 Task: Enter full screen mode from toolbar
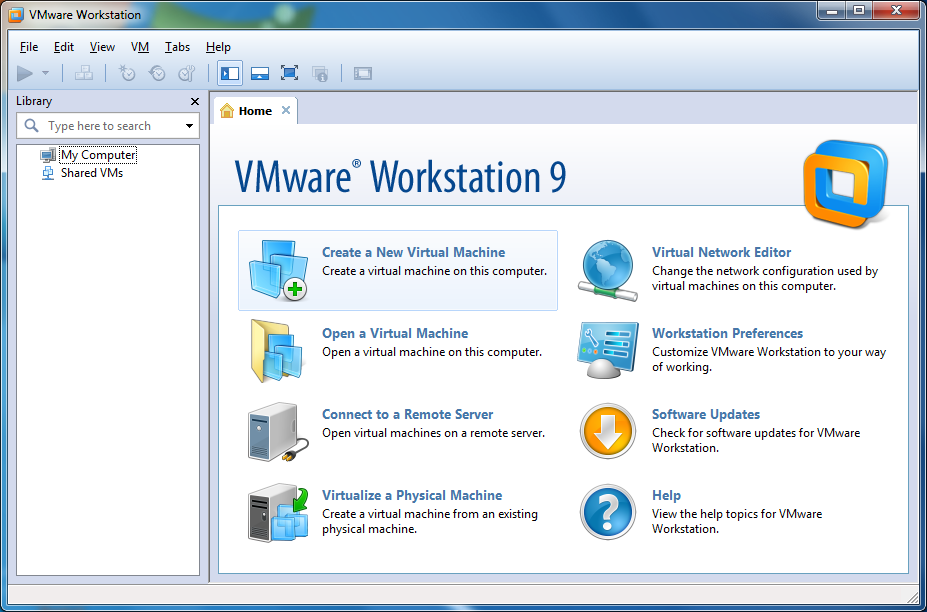(x=290, y=73)
